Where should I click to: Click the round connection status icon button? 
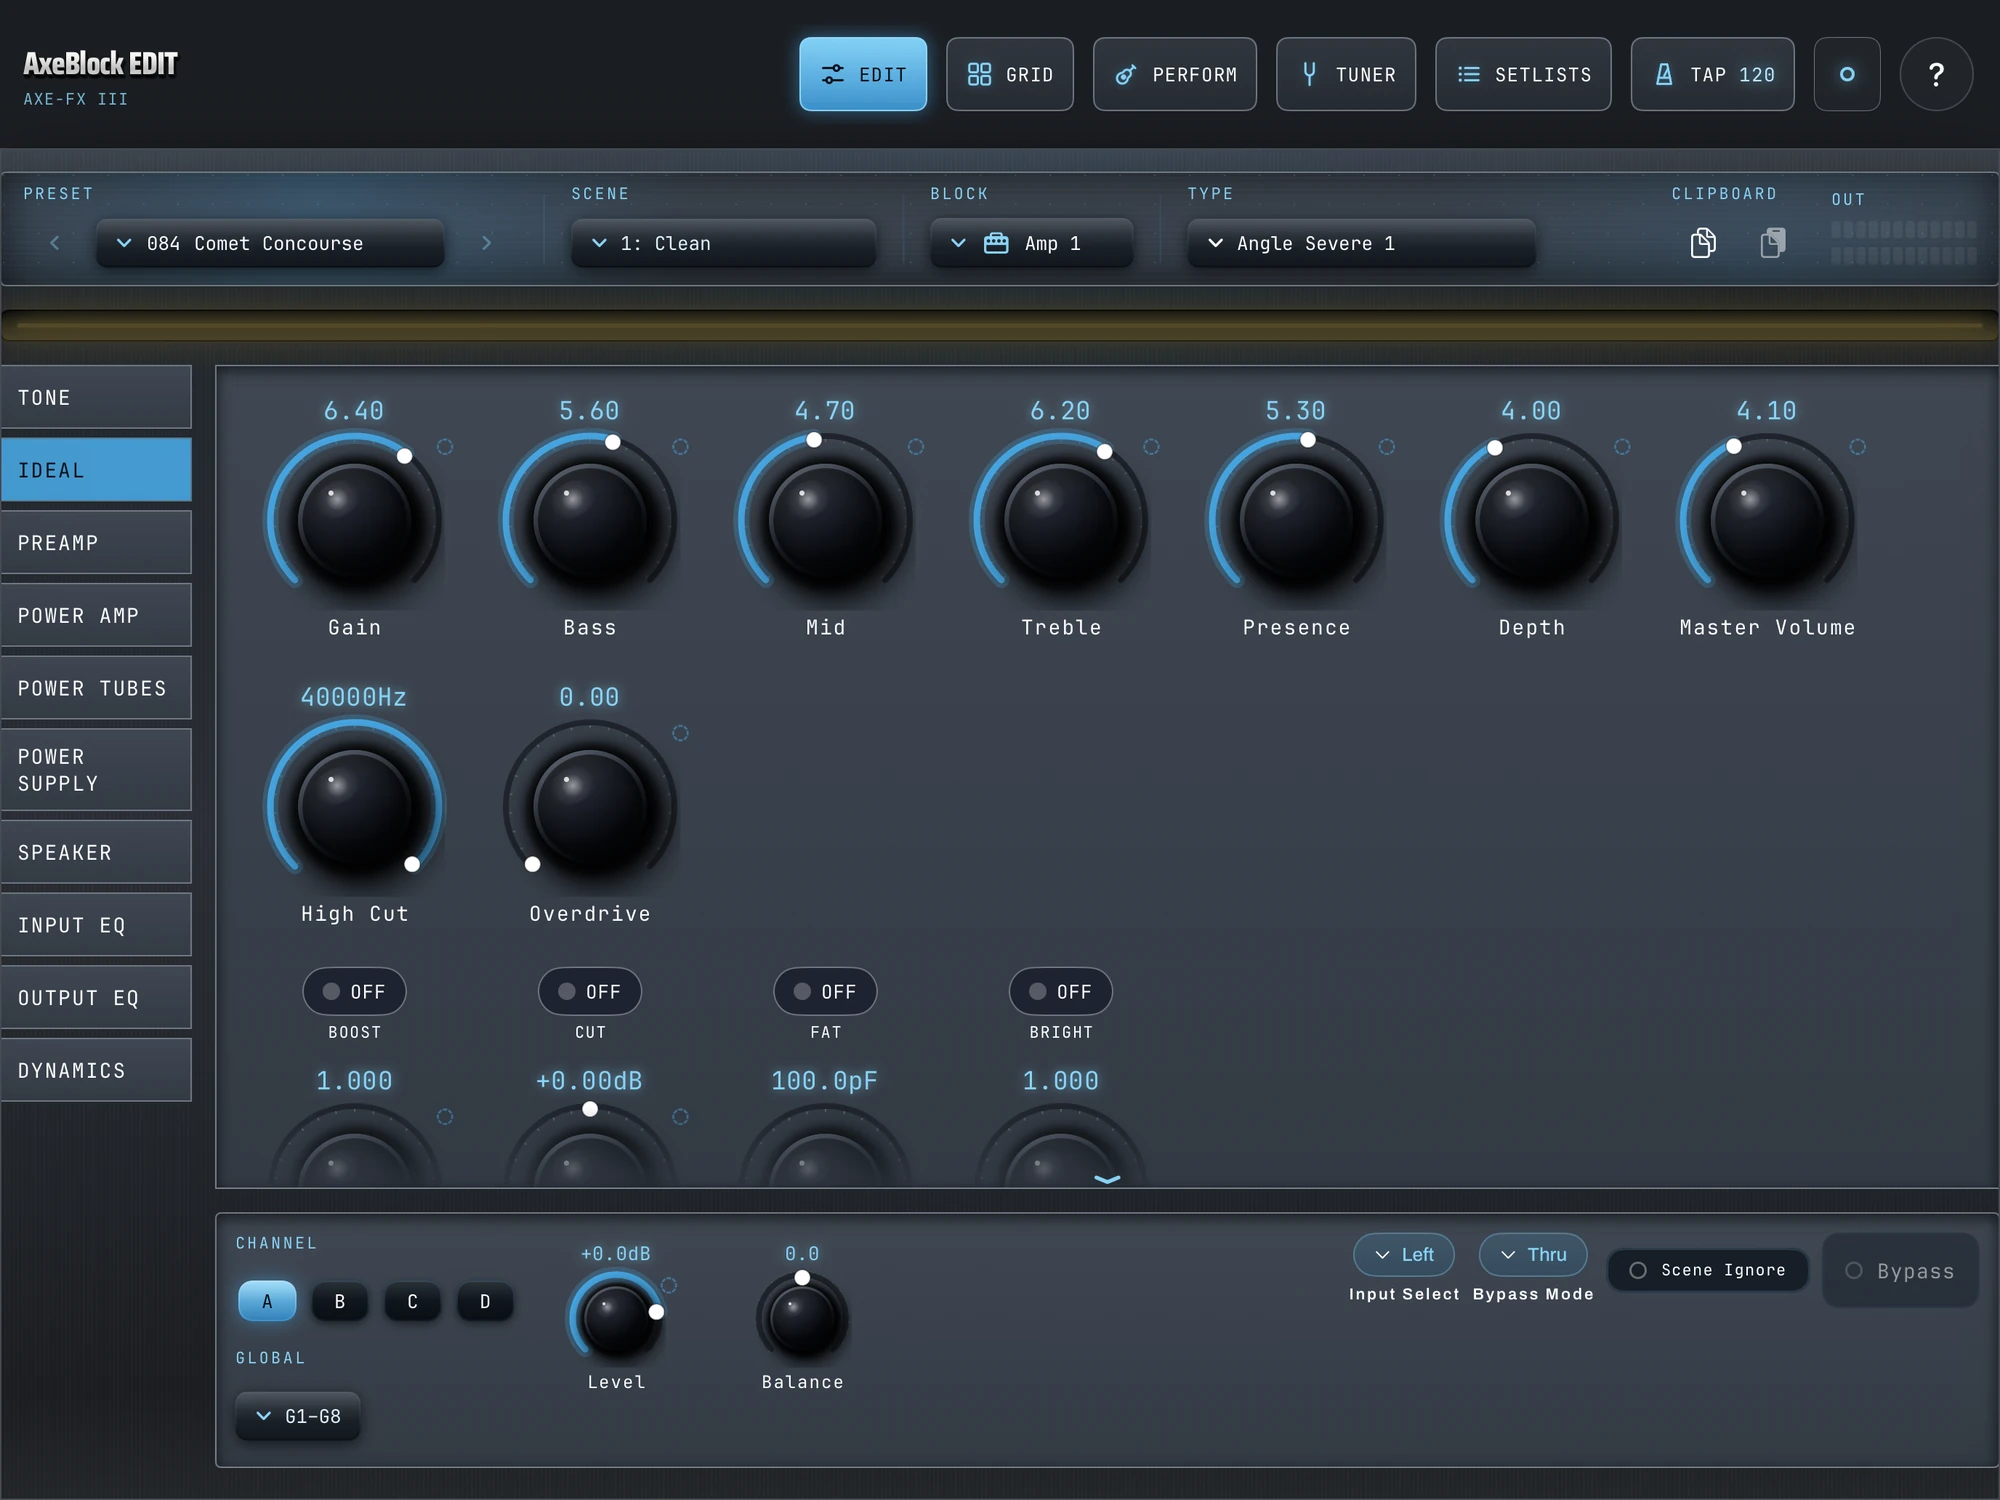click(x=1847, y=74)
